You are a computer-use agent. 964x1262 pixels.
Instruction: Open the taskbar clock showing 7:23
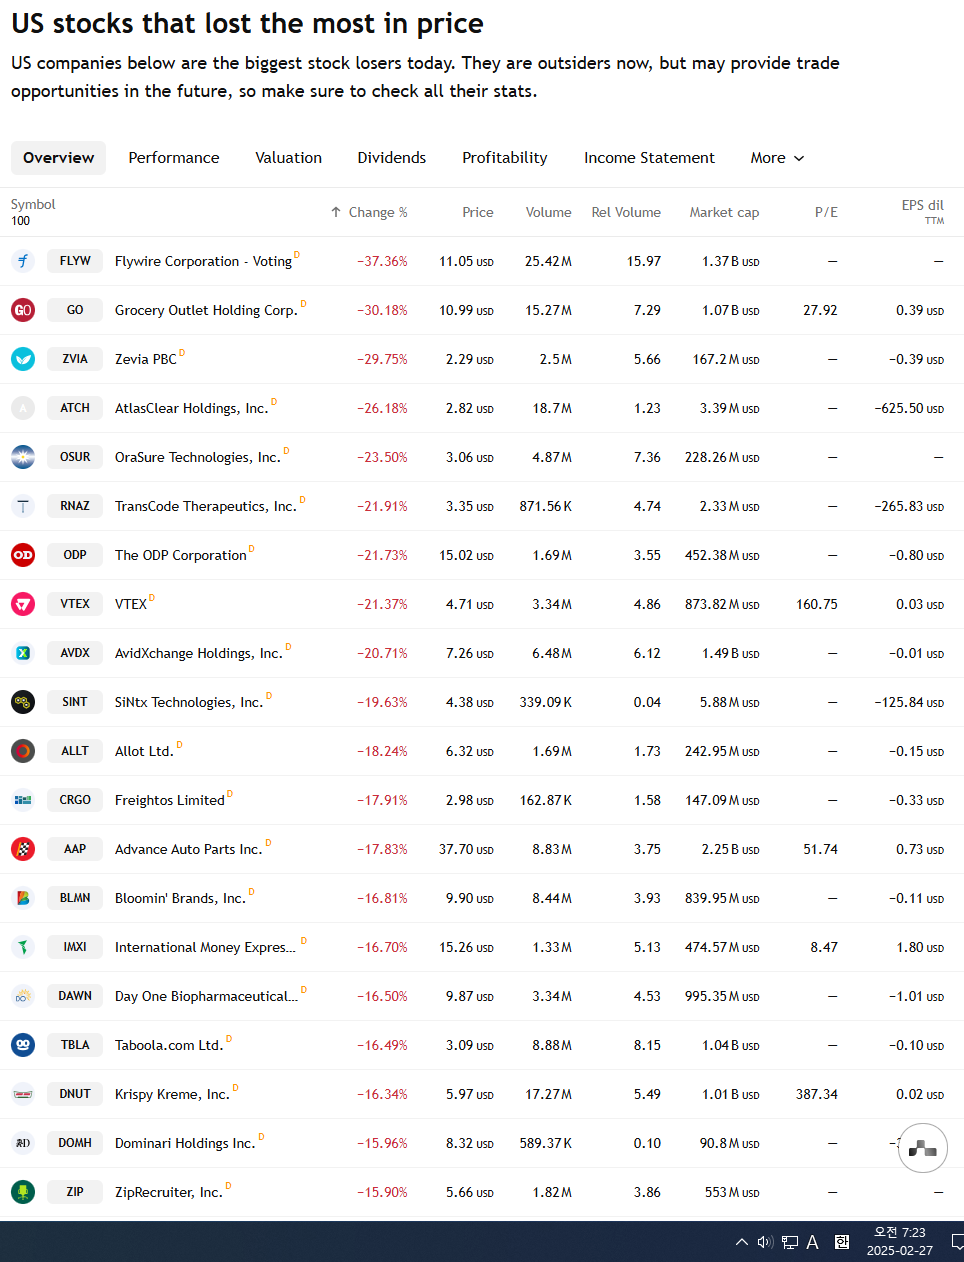pos(900,1241)
